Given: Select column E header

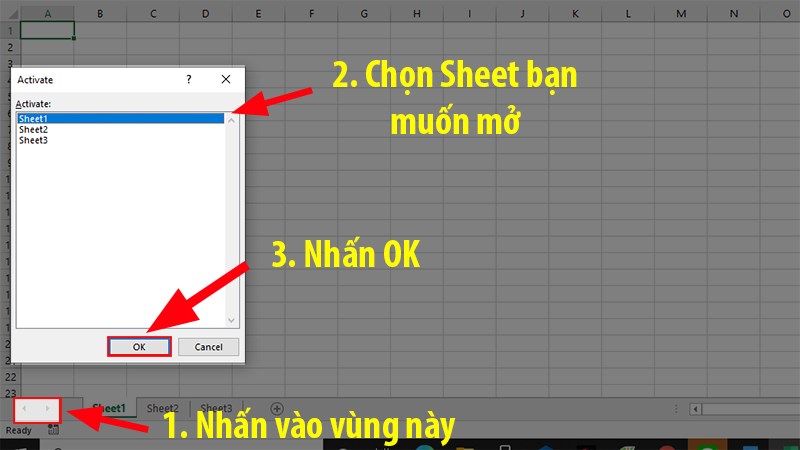Looking at the screenshot, I should click(x=258, y=14).
